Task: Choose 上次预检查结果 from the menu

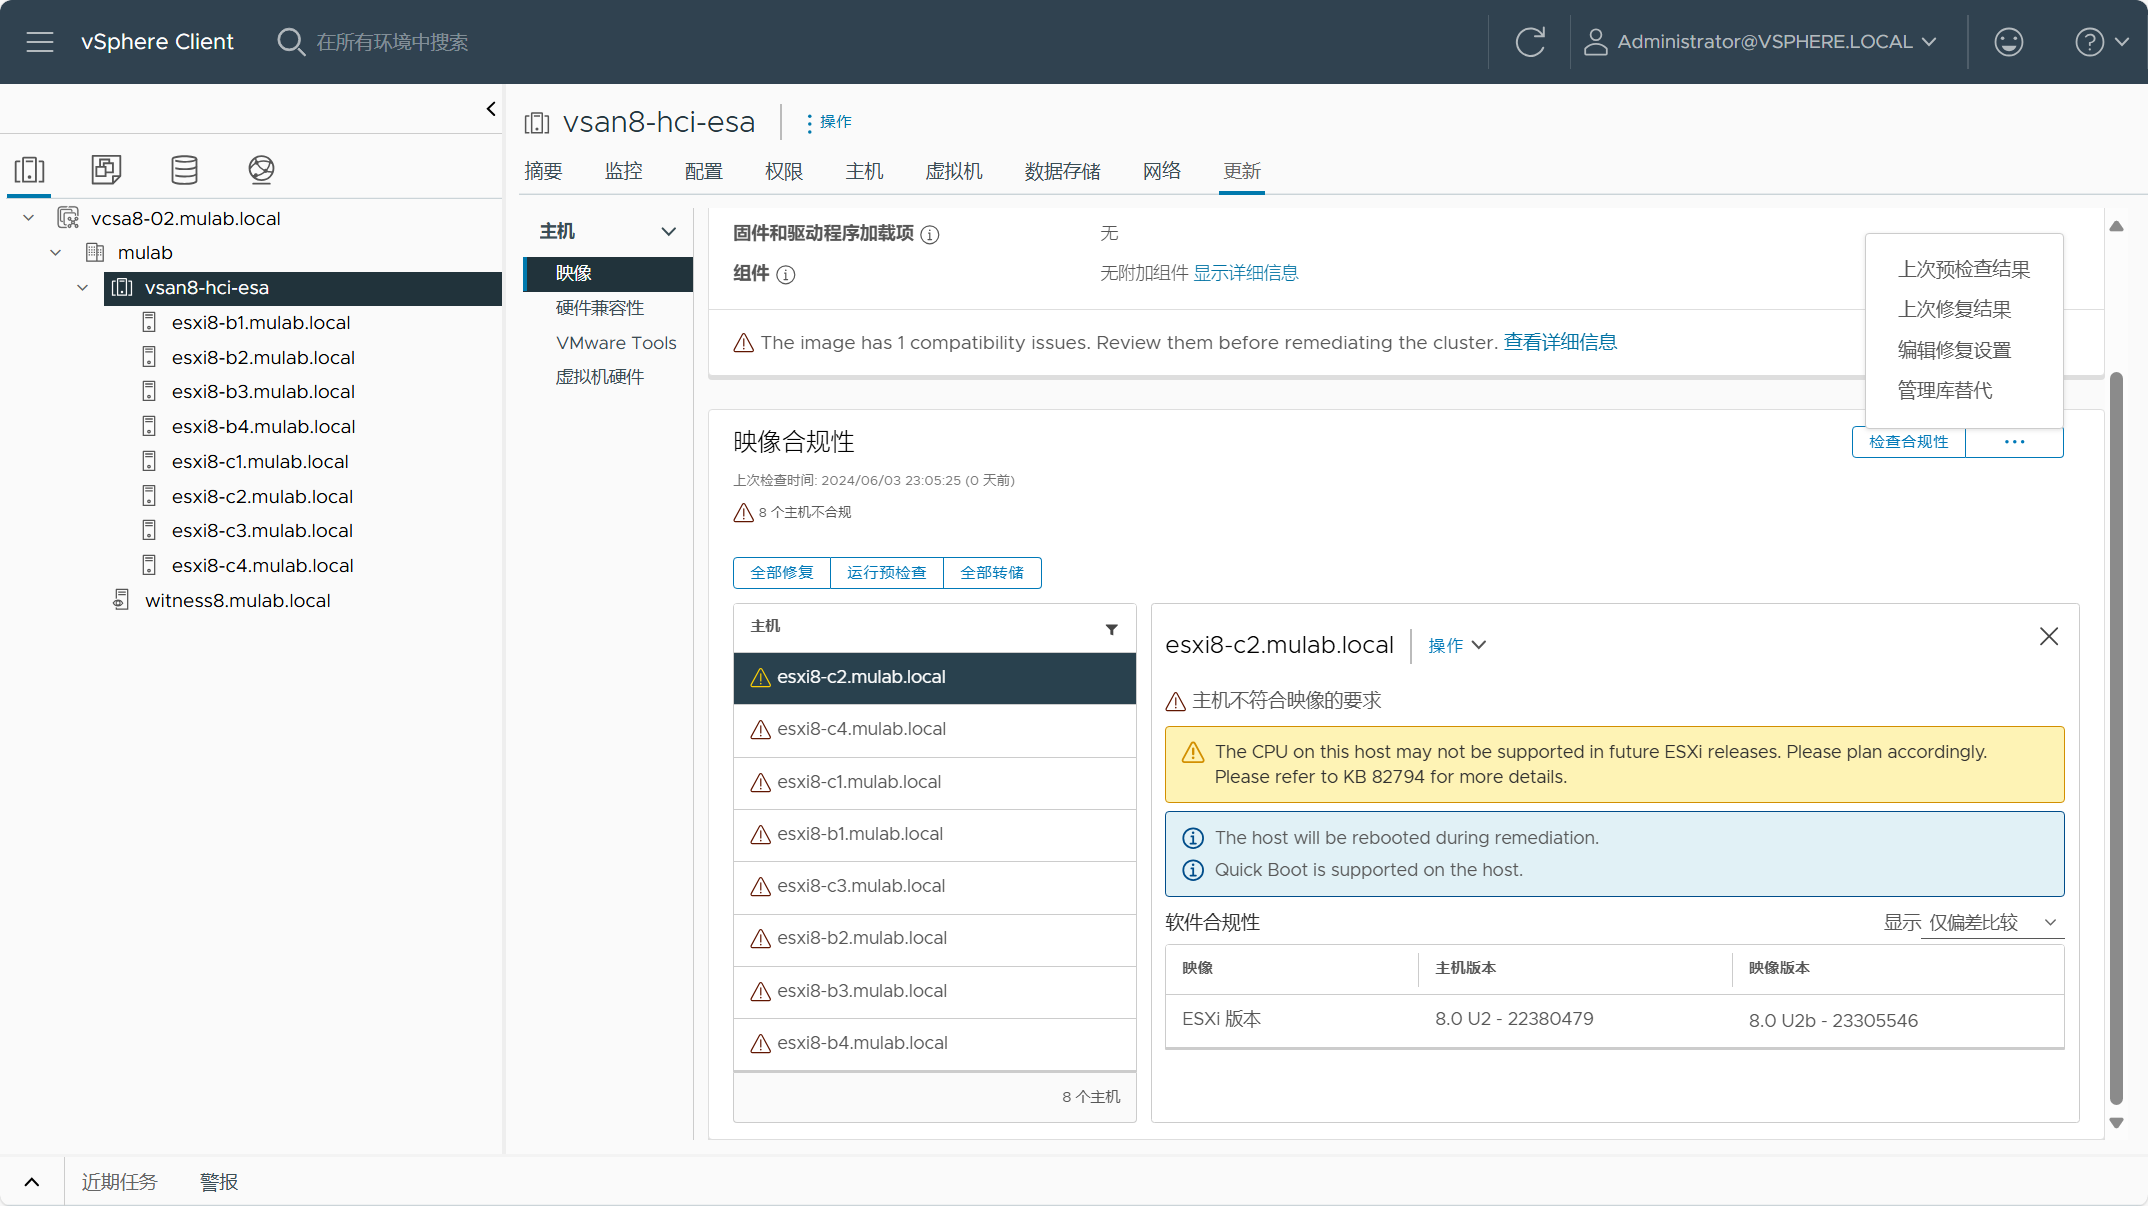Action: tap(1963, 269)
